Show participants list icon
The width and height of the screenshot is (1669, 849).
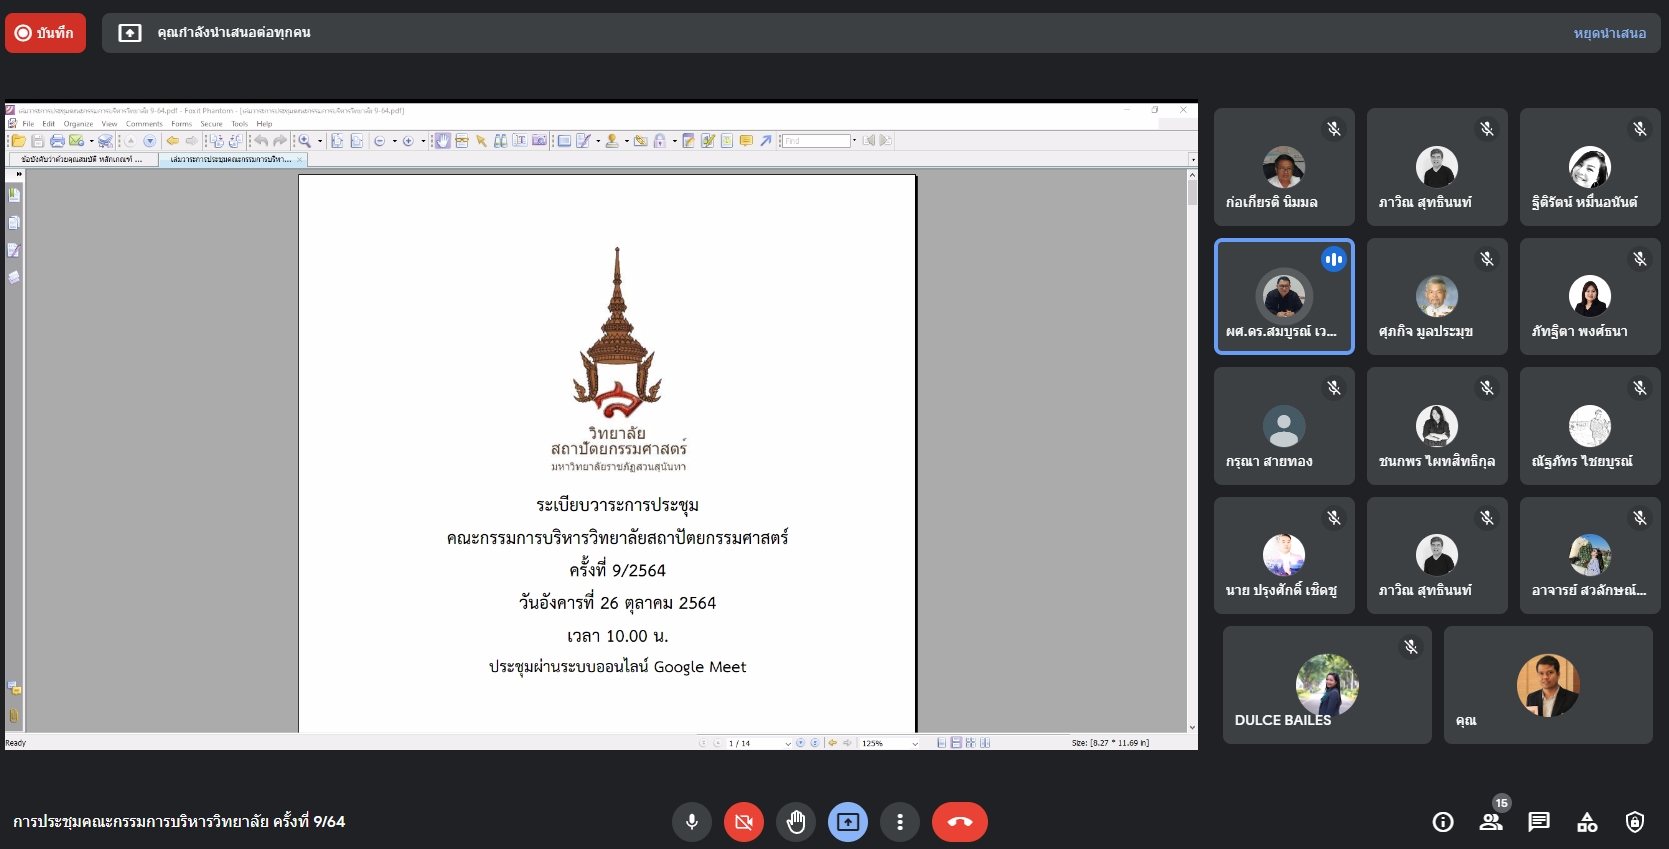coord(1490,822)
